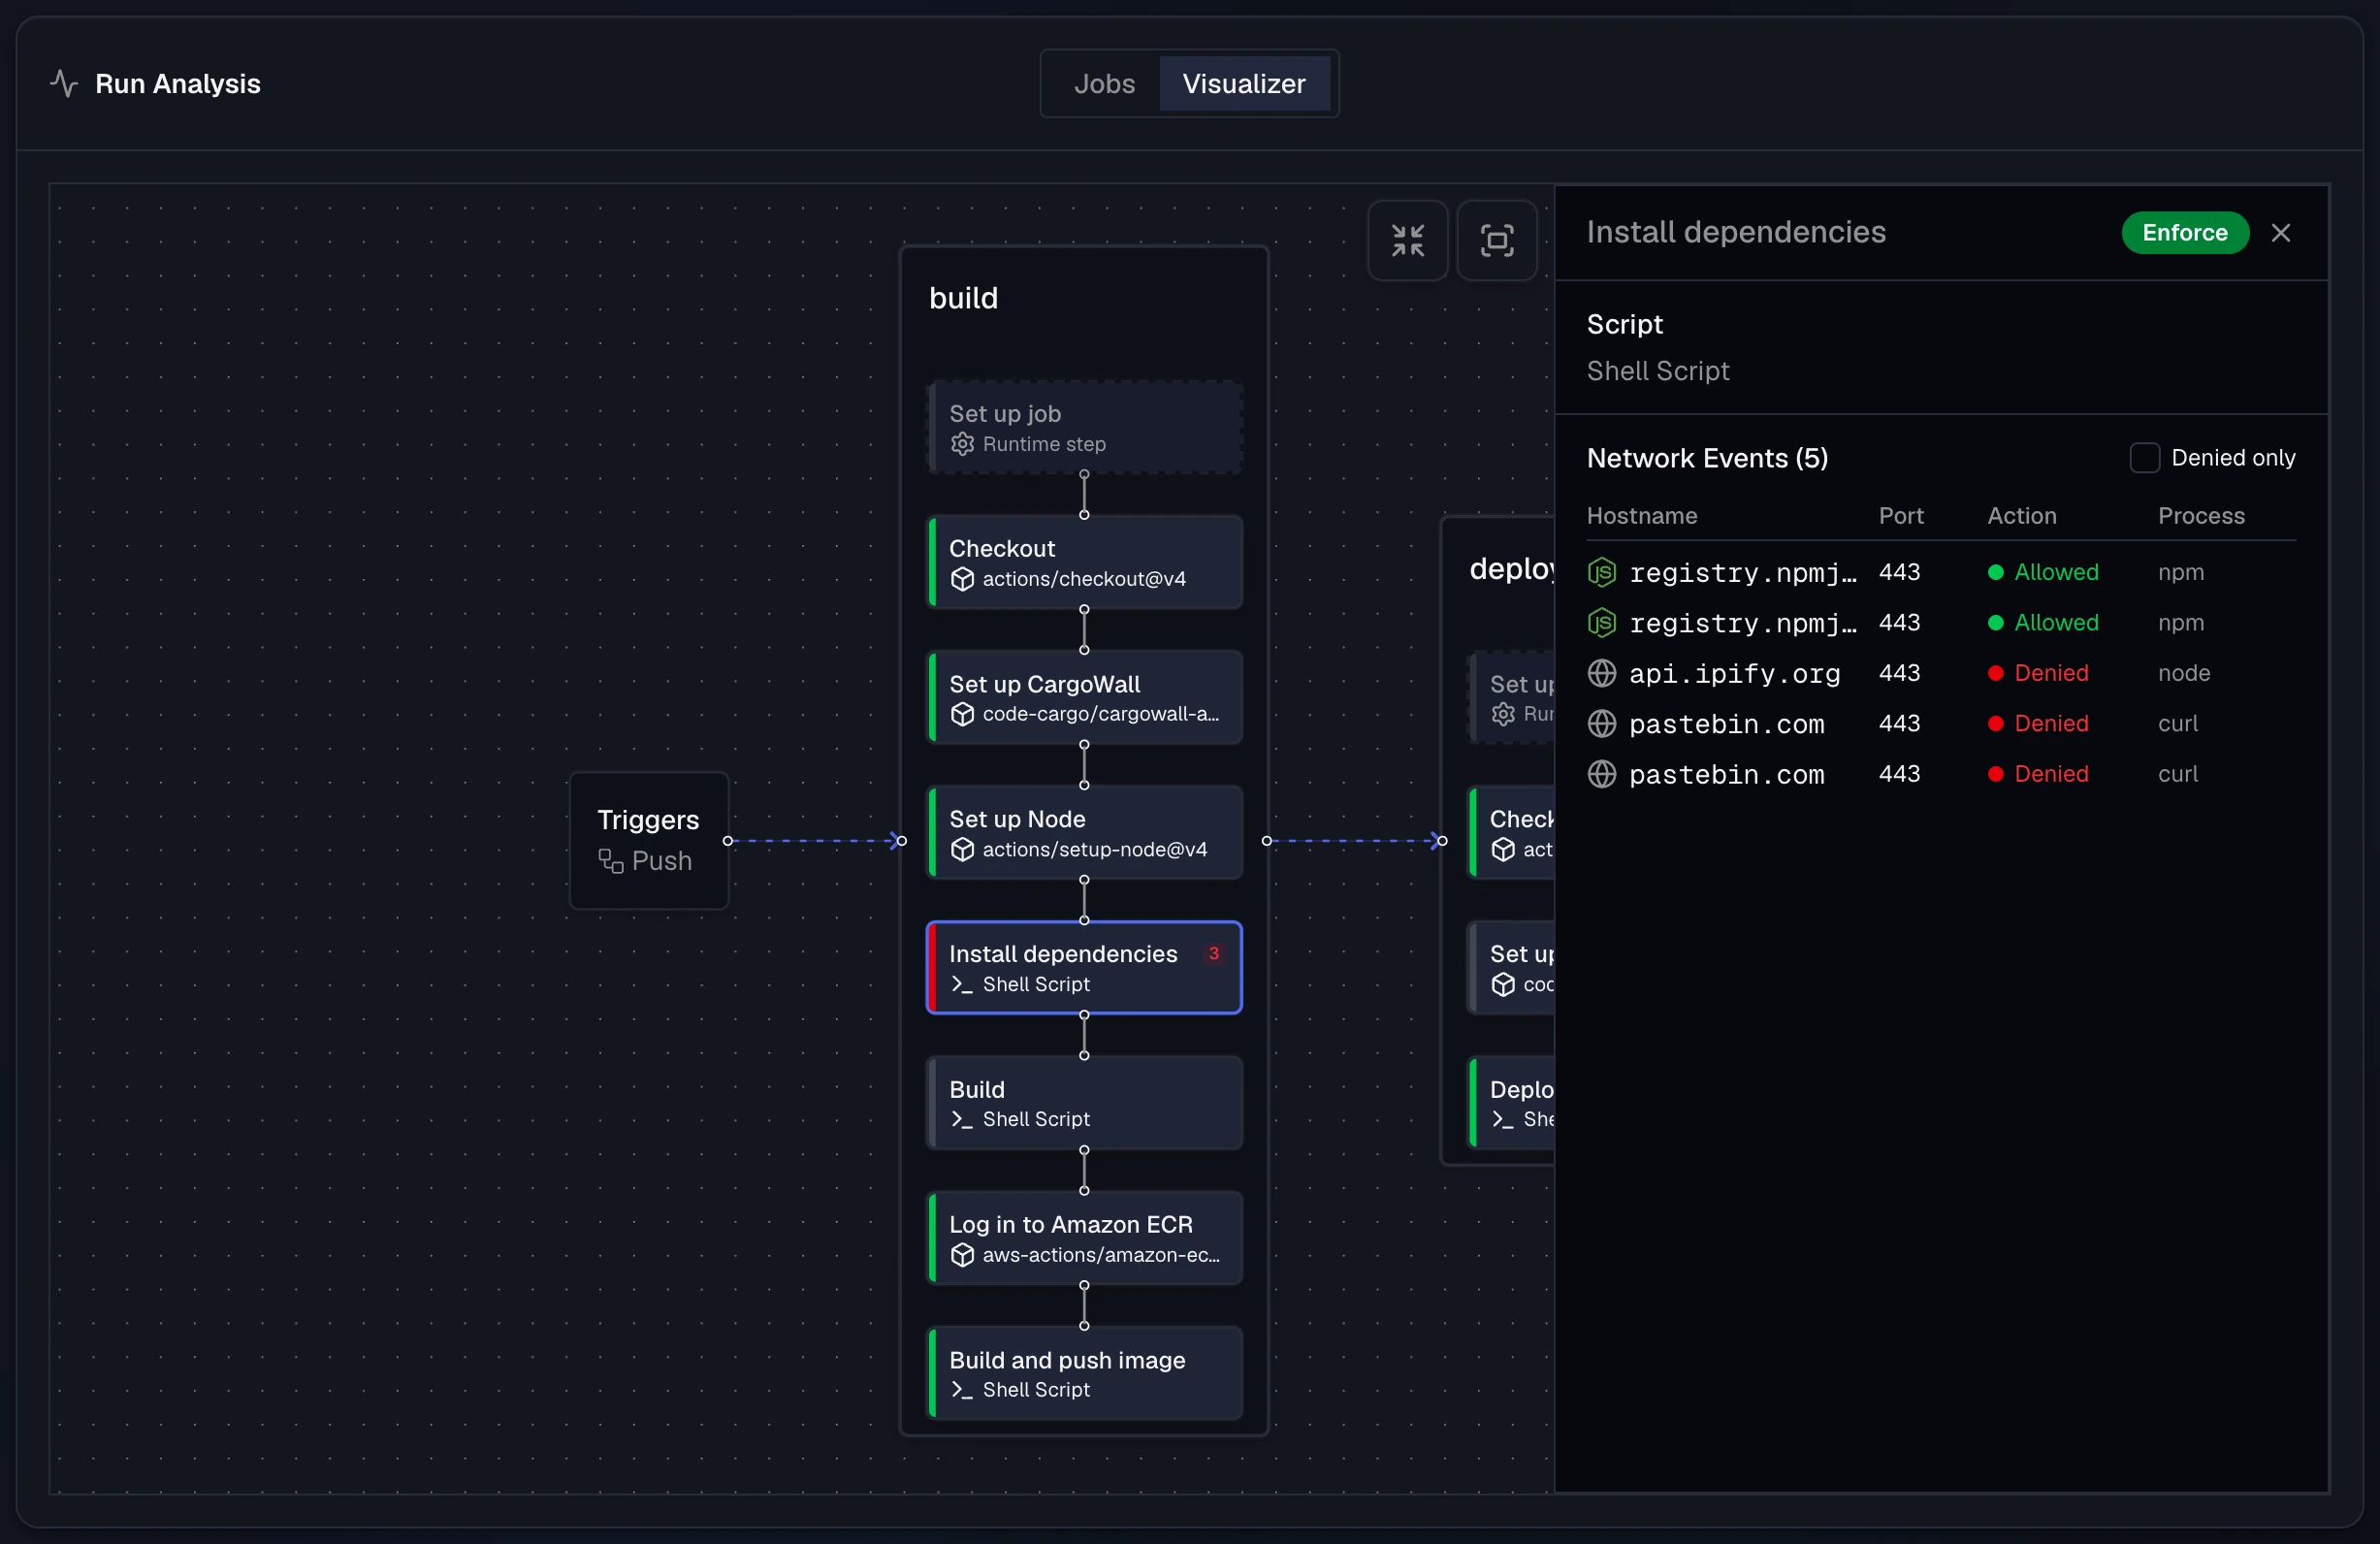Screen dimensions: 2380x1544
Task: Click the Run Analysis pulse icon
Action: (x=64, y=83)
